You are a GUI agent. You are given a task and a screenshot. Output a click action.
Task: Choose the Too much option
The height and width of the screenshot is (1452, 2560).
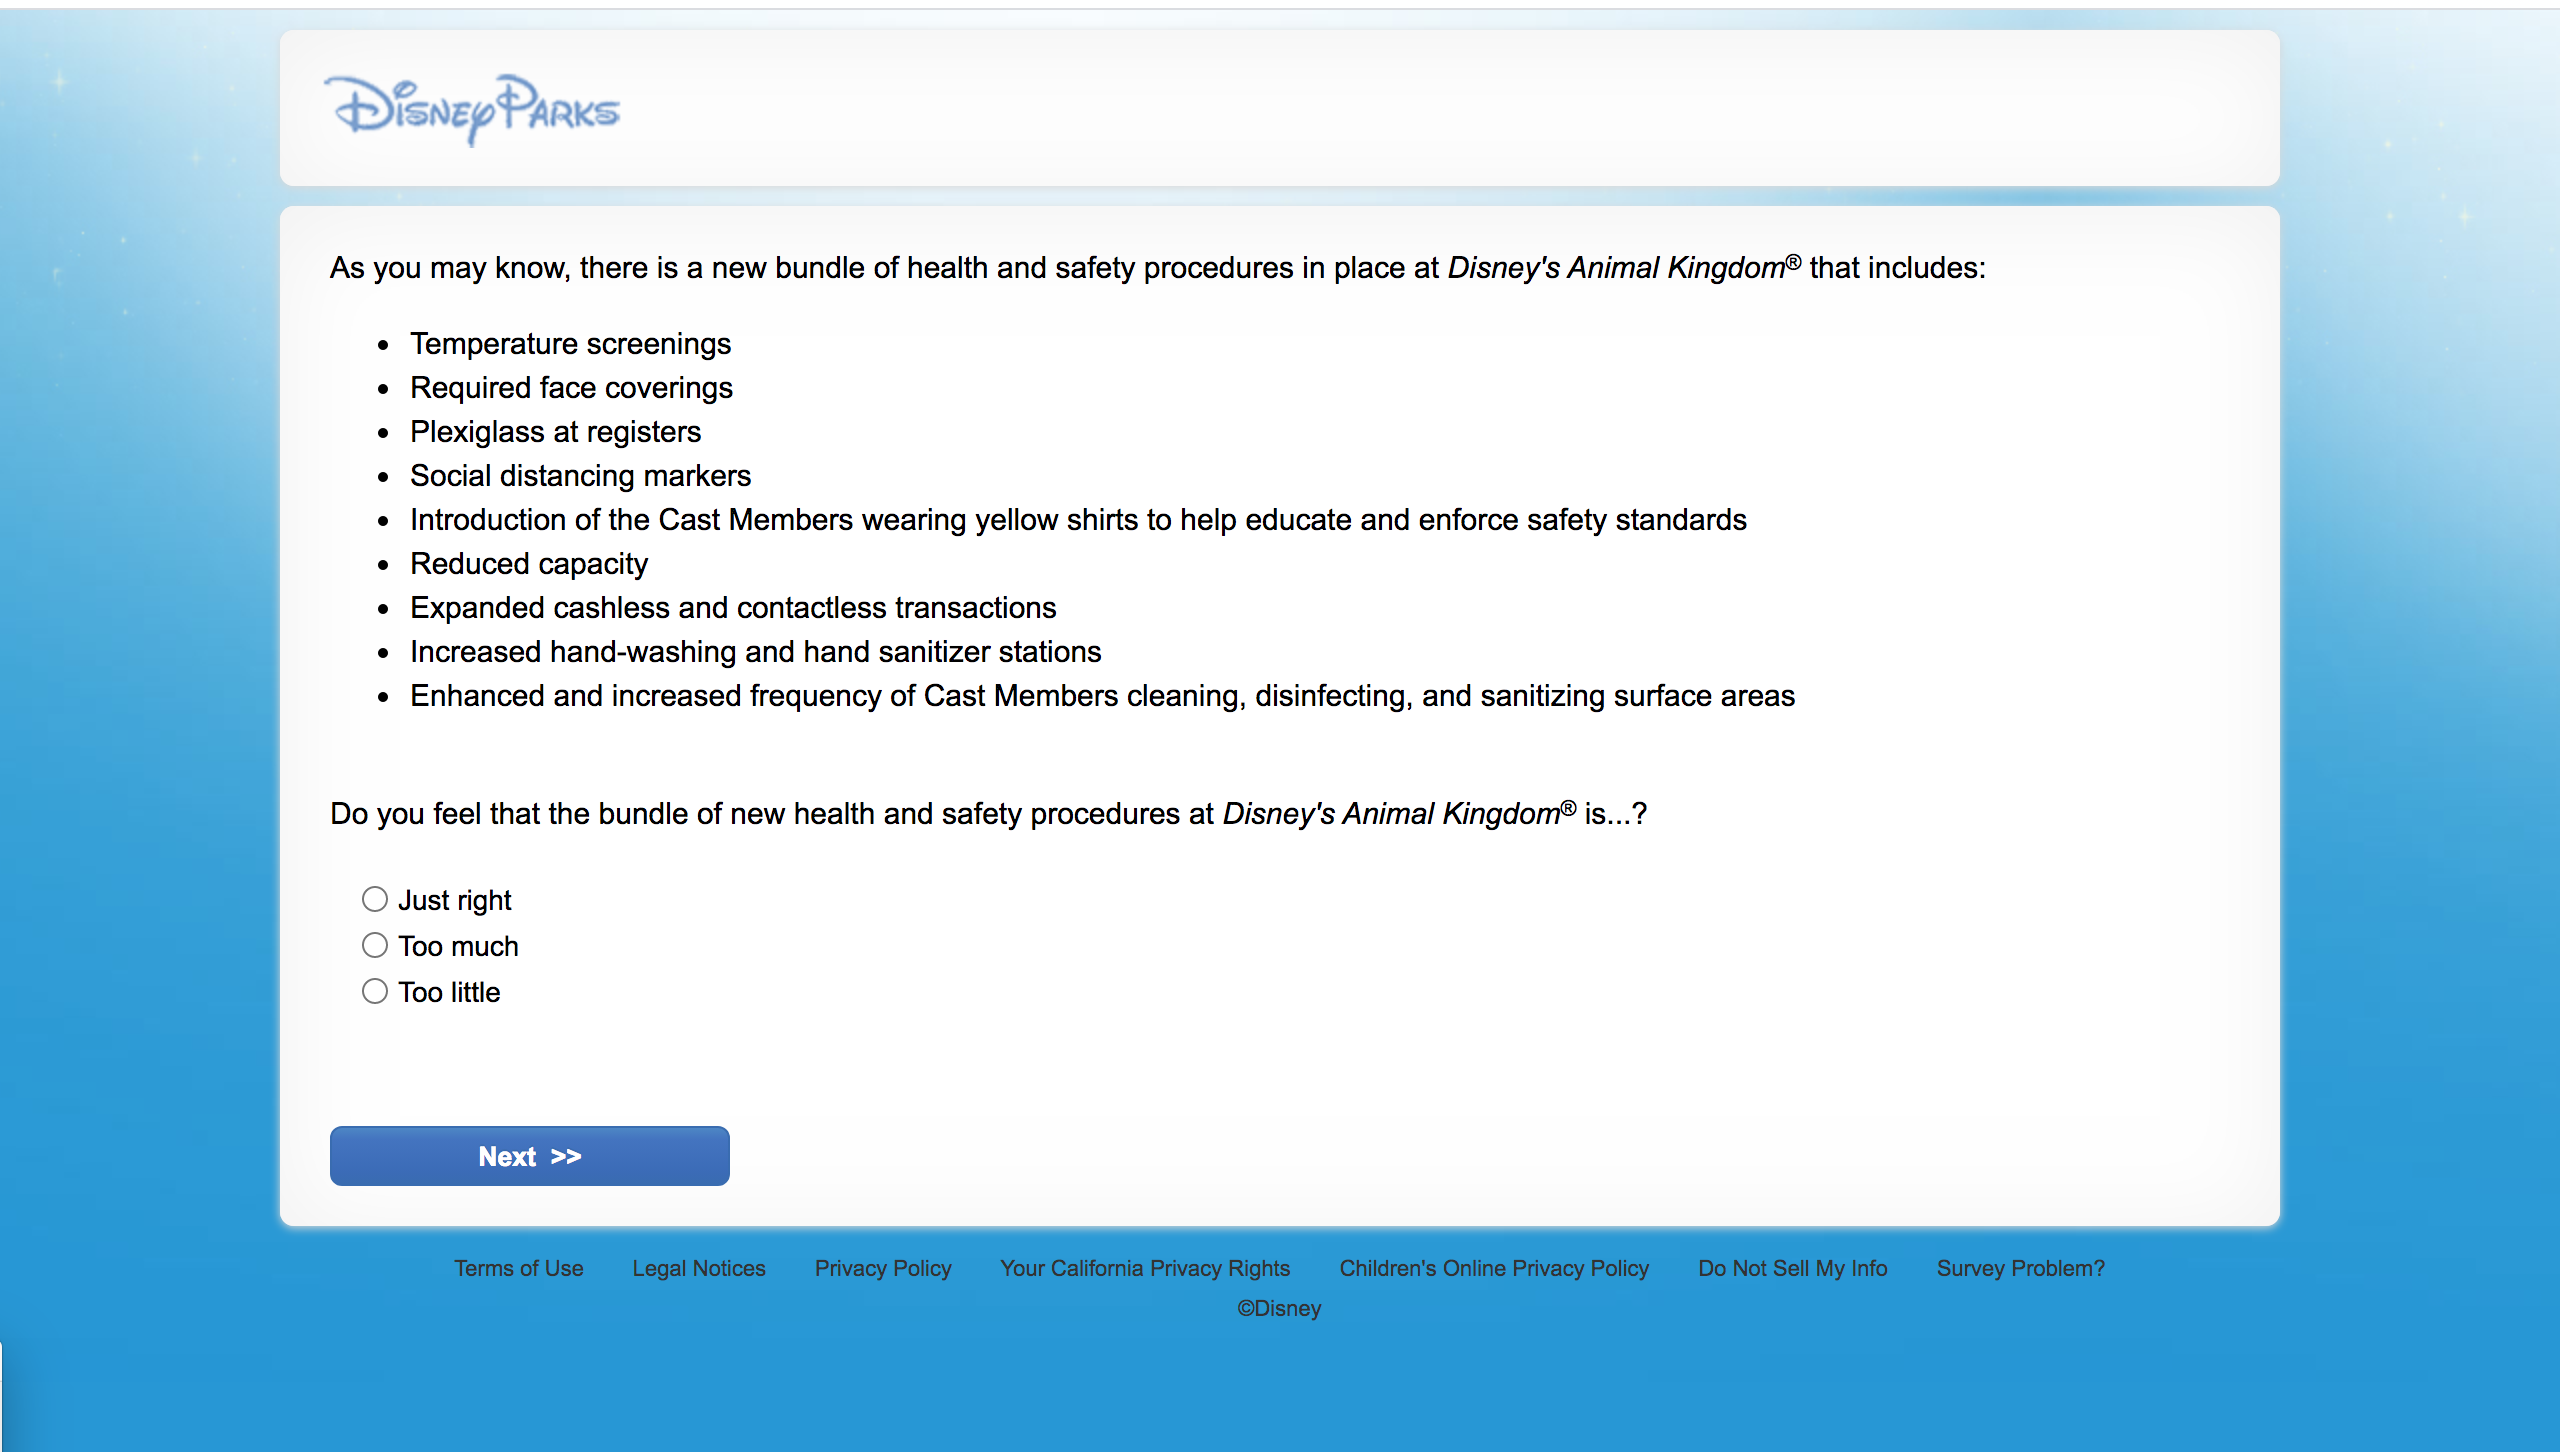(375, 945)
